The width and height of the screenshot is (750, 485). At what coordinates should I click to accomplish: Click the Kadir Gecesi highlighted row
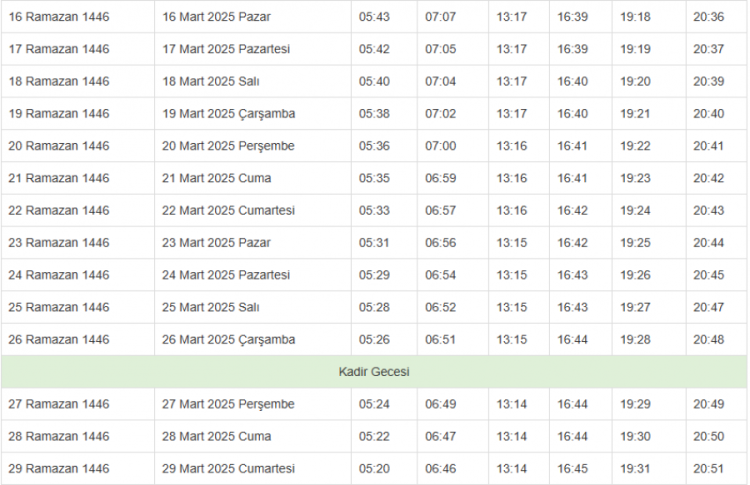[x=374, y=371]
